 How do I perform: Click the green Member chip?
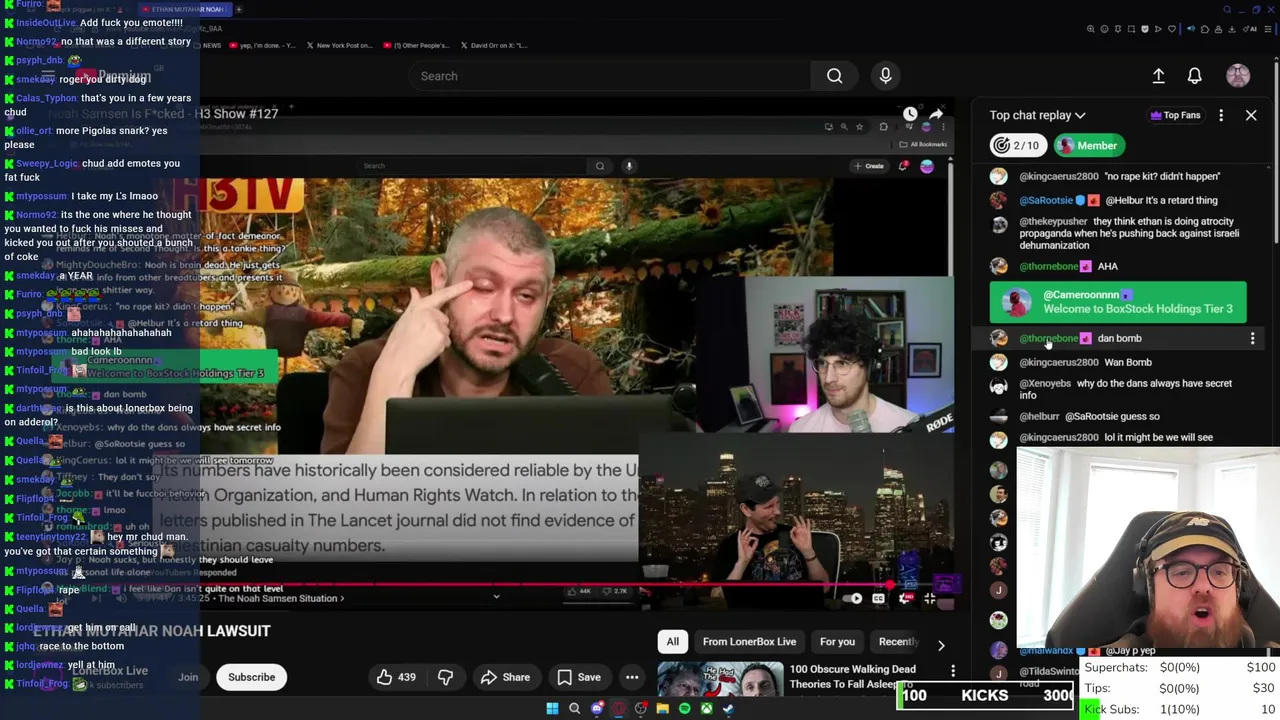(x=1089, y=145)
